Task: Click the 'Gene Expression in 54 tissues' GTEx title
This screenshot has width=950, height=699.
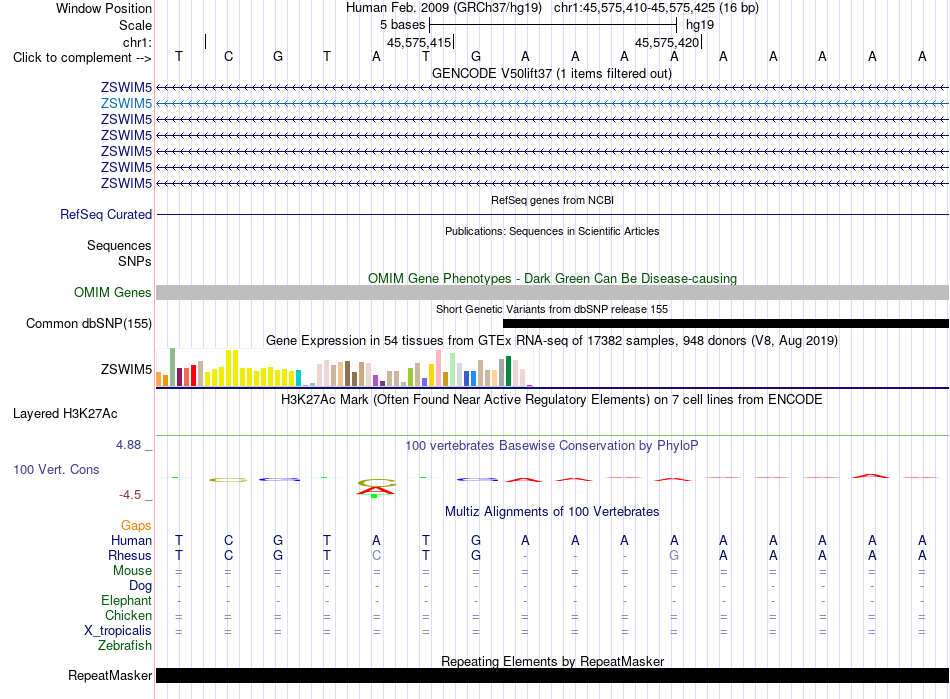Action: 552,340
